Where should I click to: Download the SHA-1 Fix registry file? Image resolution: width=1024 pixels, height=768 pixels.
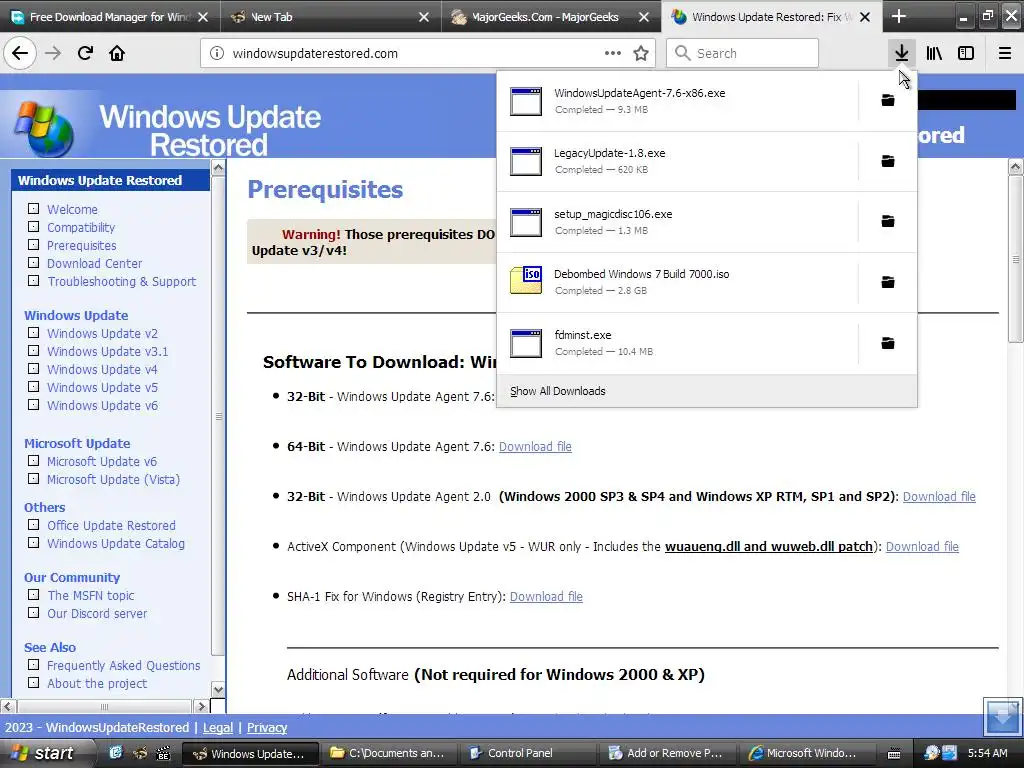(x=546, y=597)
